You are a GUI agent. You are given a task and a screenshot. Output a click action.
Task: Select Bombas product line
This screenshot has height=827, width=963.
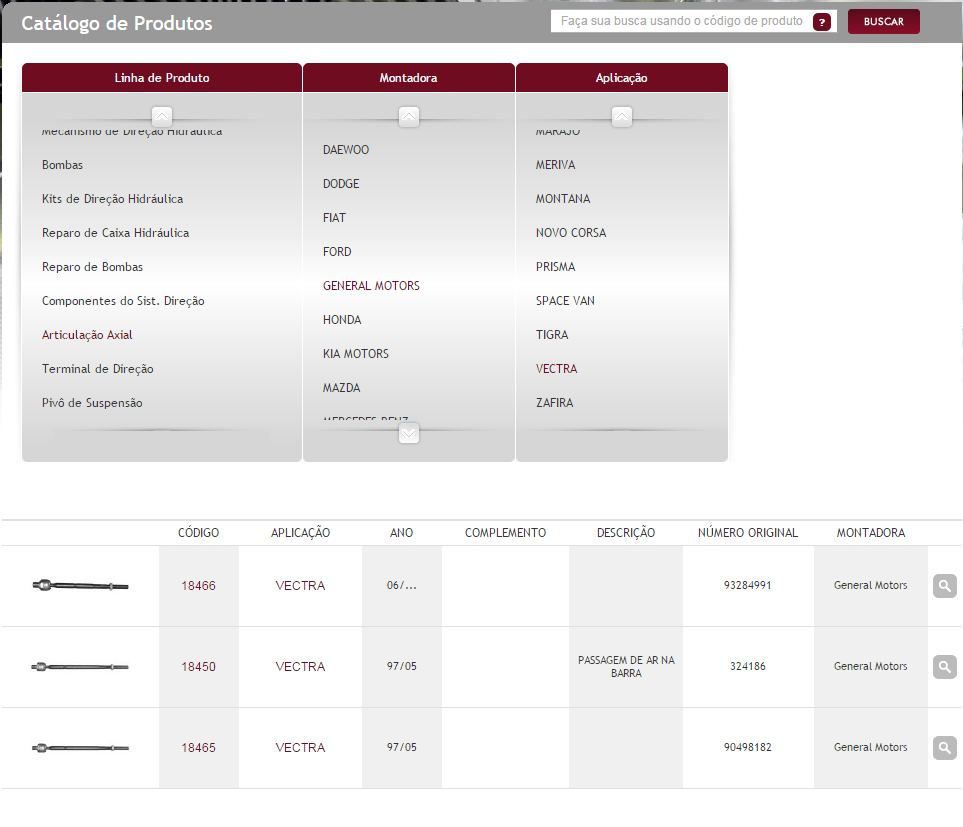tap(62, 165)
